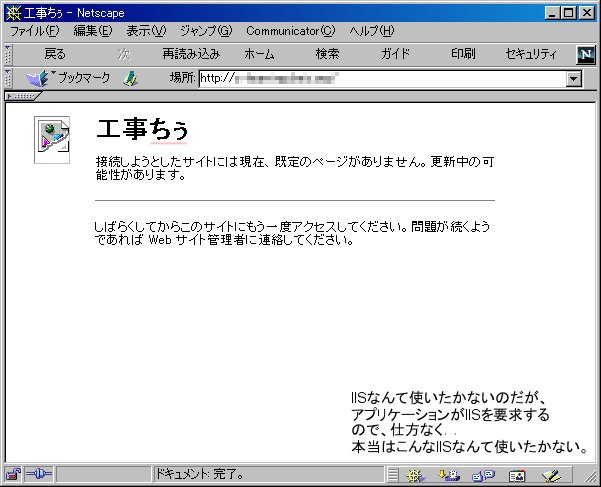601x487 pixels.
Task: Click the 戻る back toolbar button
Action: point(55,54)
